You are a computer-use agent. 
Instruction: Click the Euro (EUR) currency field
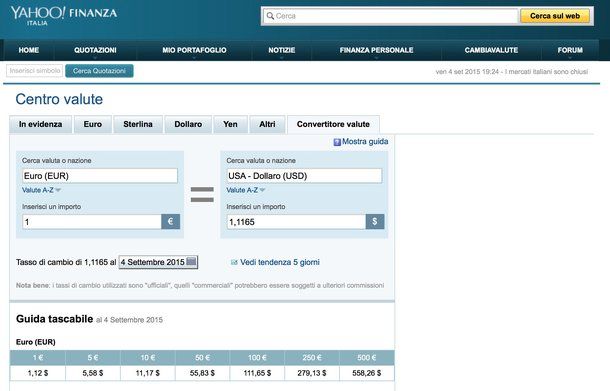coord(100,176)
